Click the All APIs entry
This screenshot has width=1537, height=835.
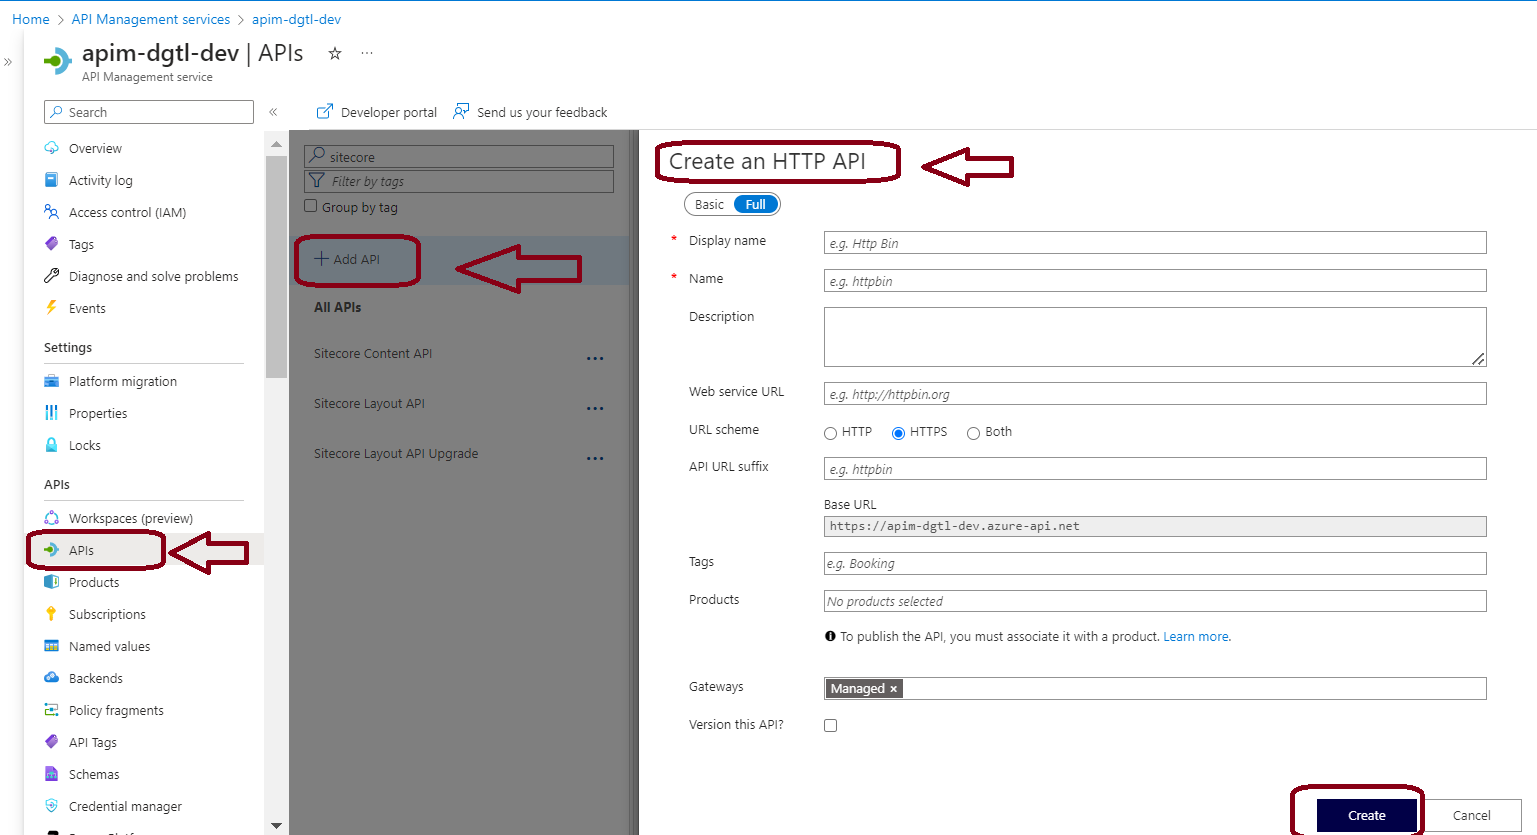click(338, 307)
